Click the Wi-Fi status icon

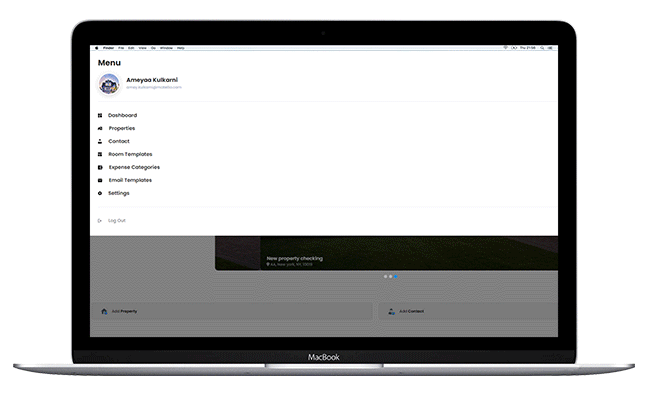point(506,48)
